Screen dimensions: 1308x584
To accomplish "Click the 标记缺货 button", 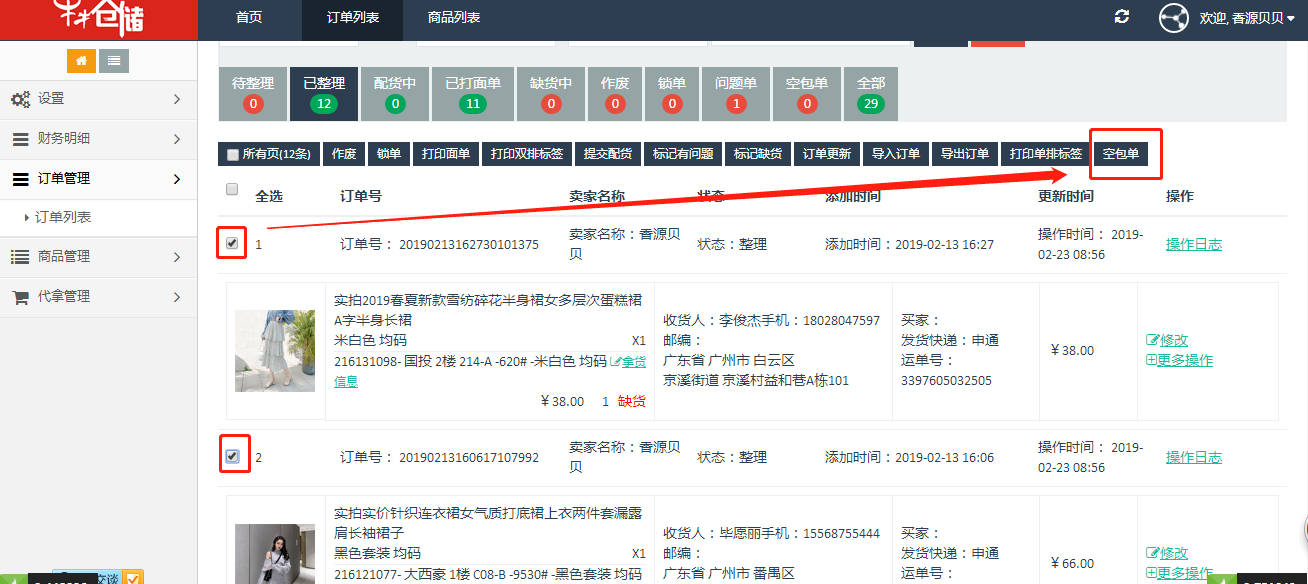I will click(x=758, y=154).
